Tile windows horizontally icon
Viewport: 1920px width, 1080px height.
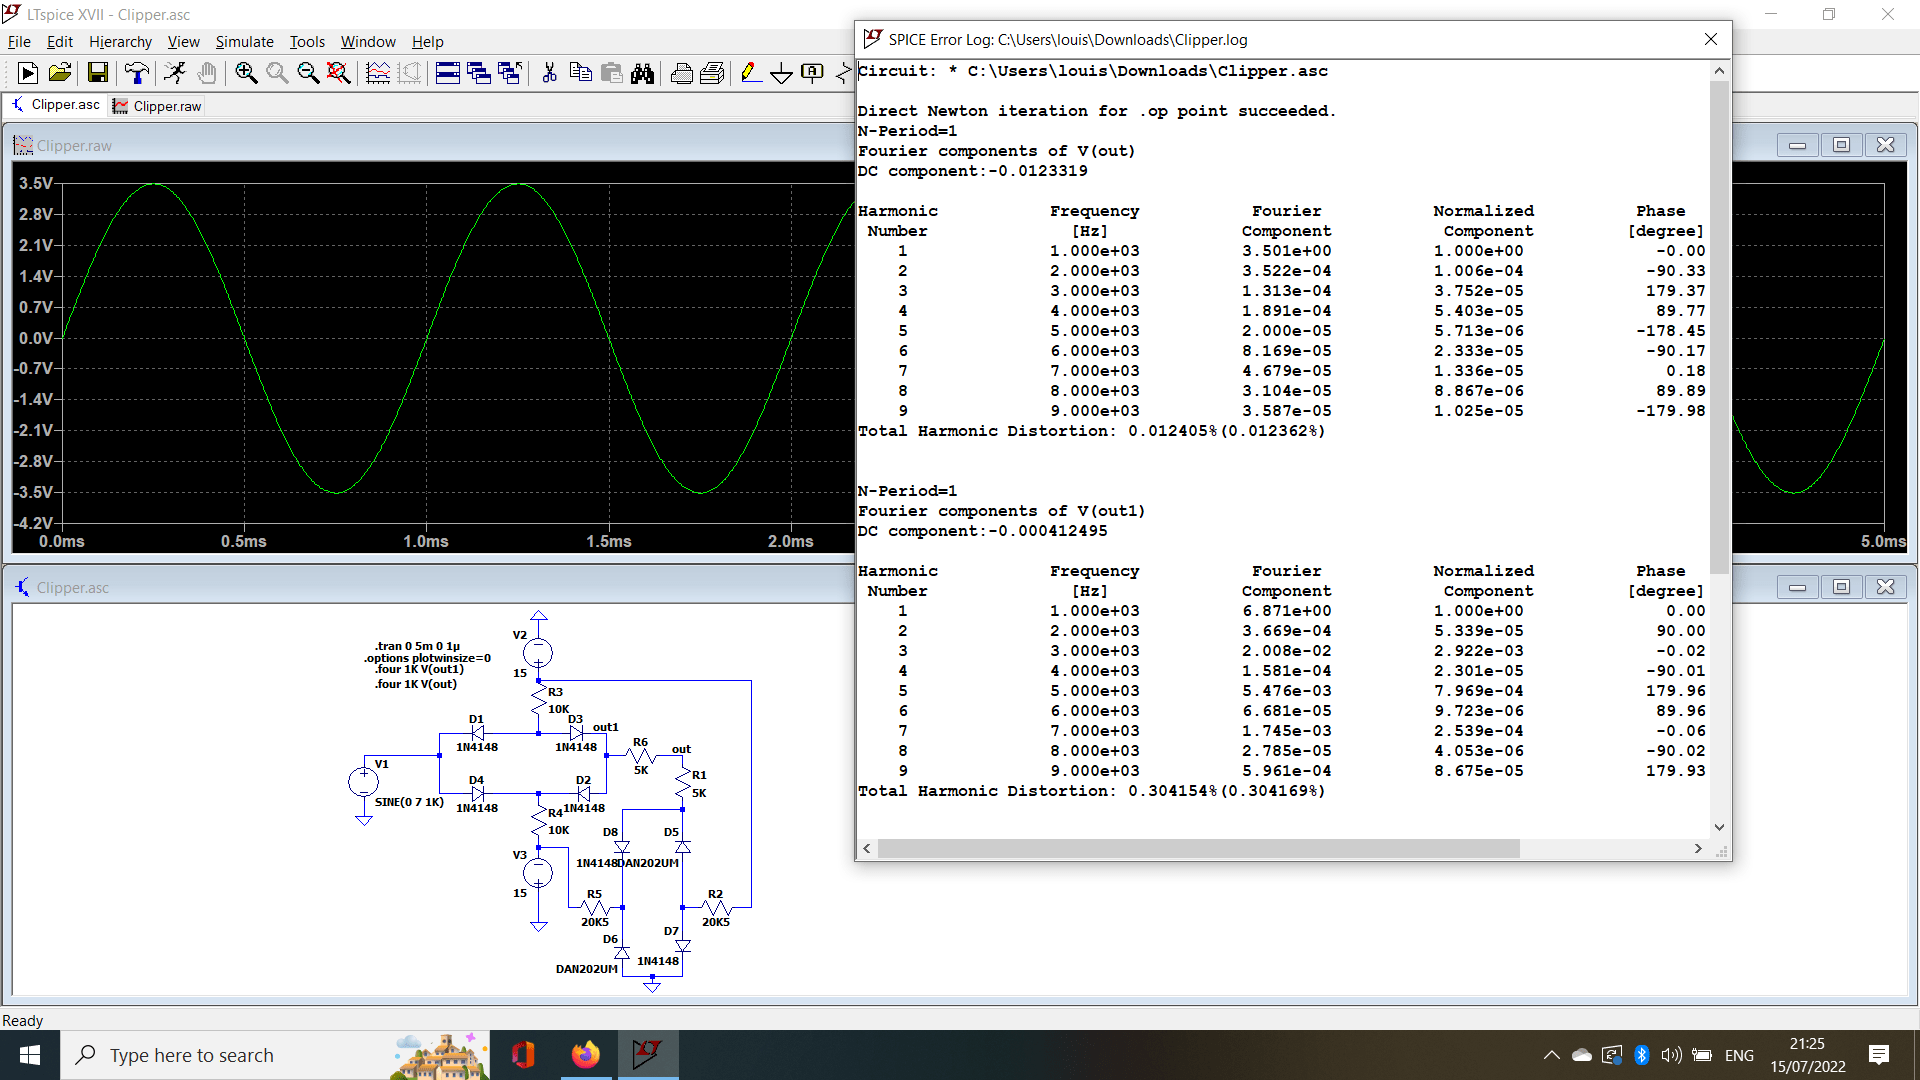pos(448,73)
